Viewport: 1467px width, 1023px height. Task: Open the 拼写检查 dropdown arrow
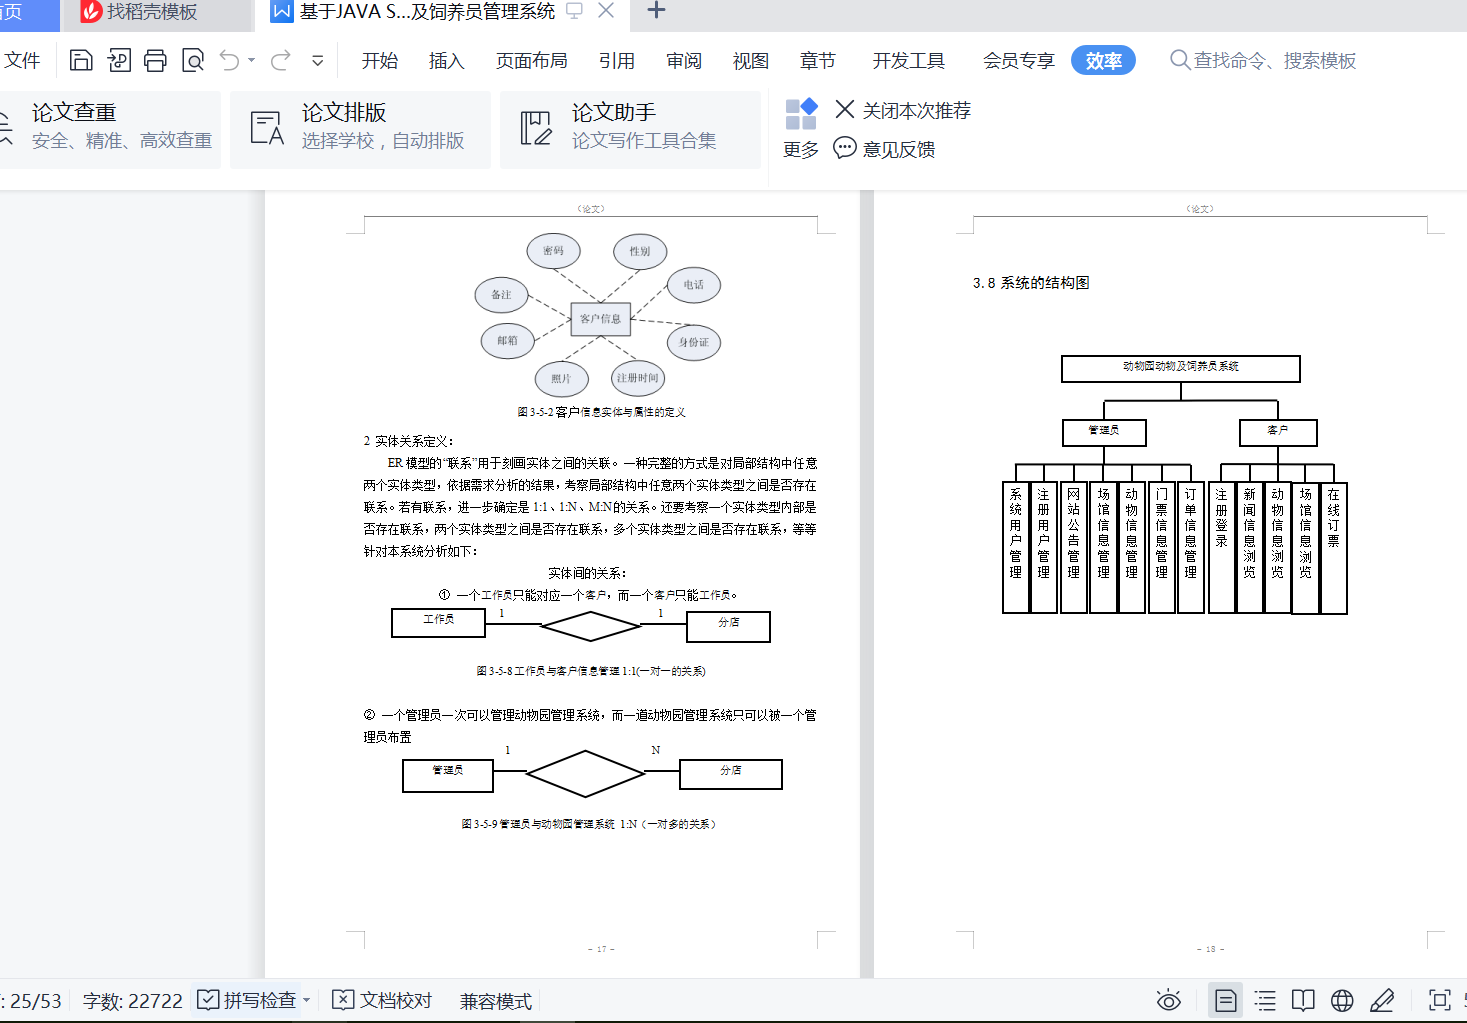(x=307, y=1000)
